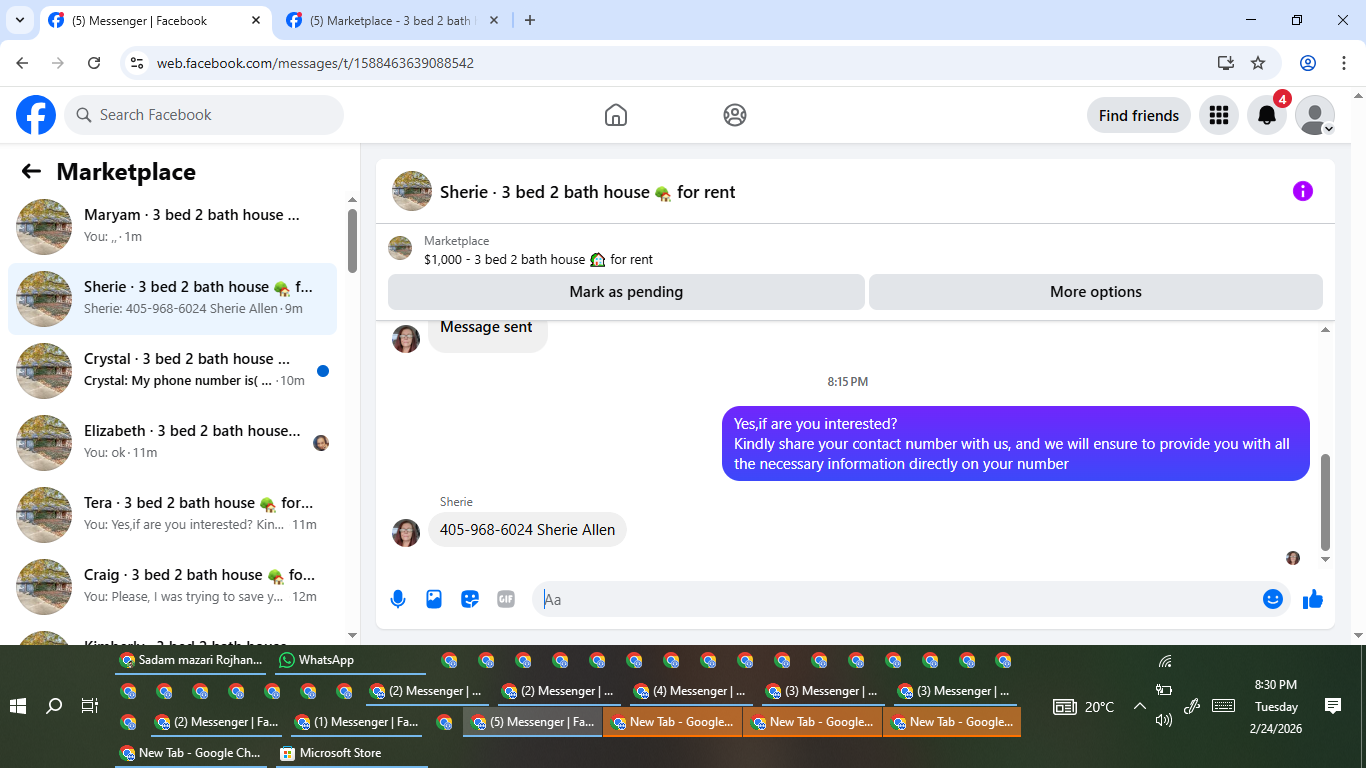The height and width of the screenshot is (768, 1366).
Task: Click the Find friends button
Action: pos(1138,115)
